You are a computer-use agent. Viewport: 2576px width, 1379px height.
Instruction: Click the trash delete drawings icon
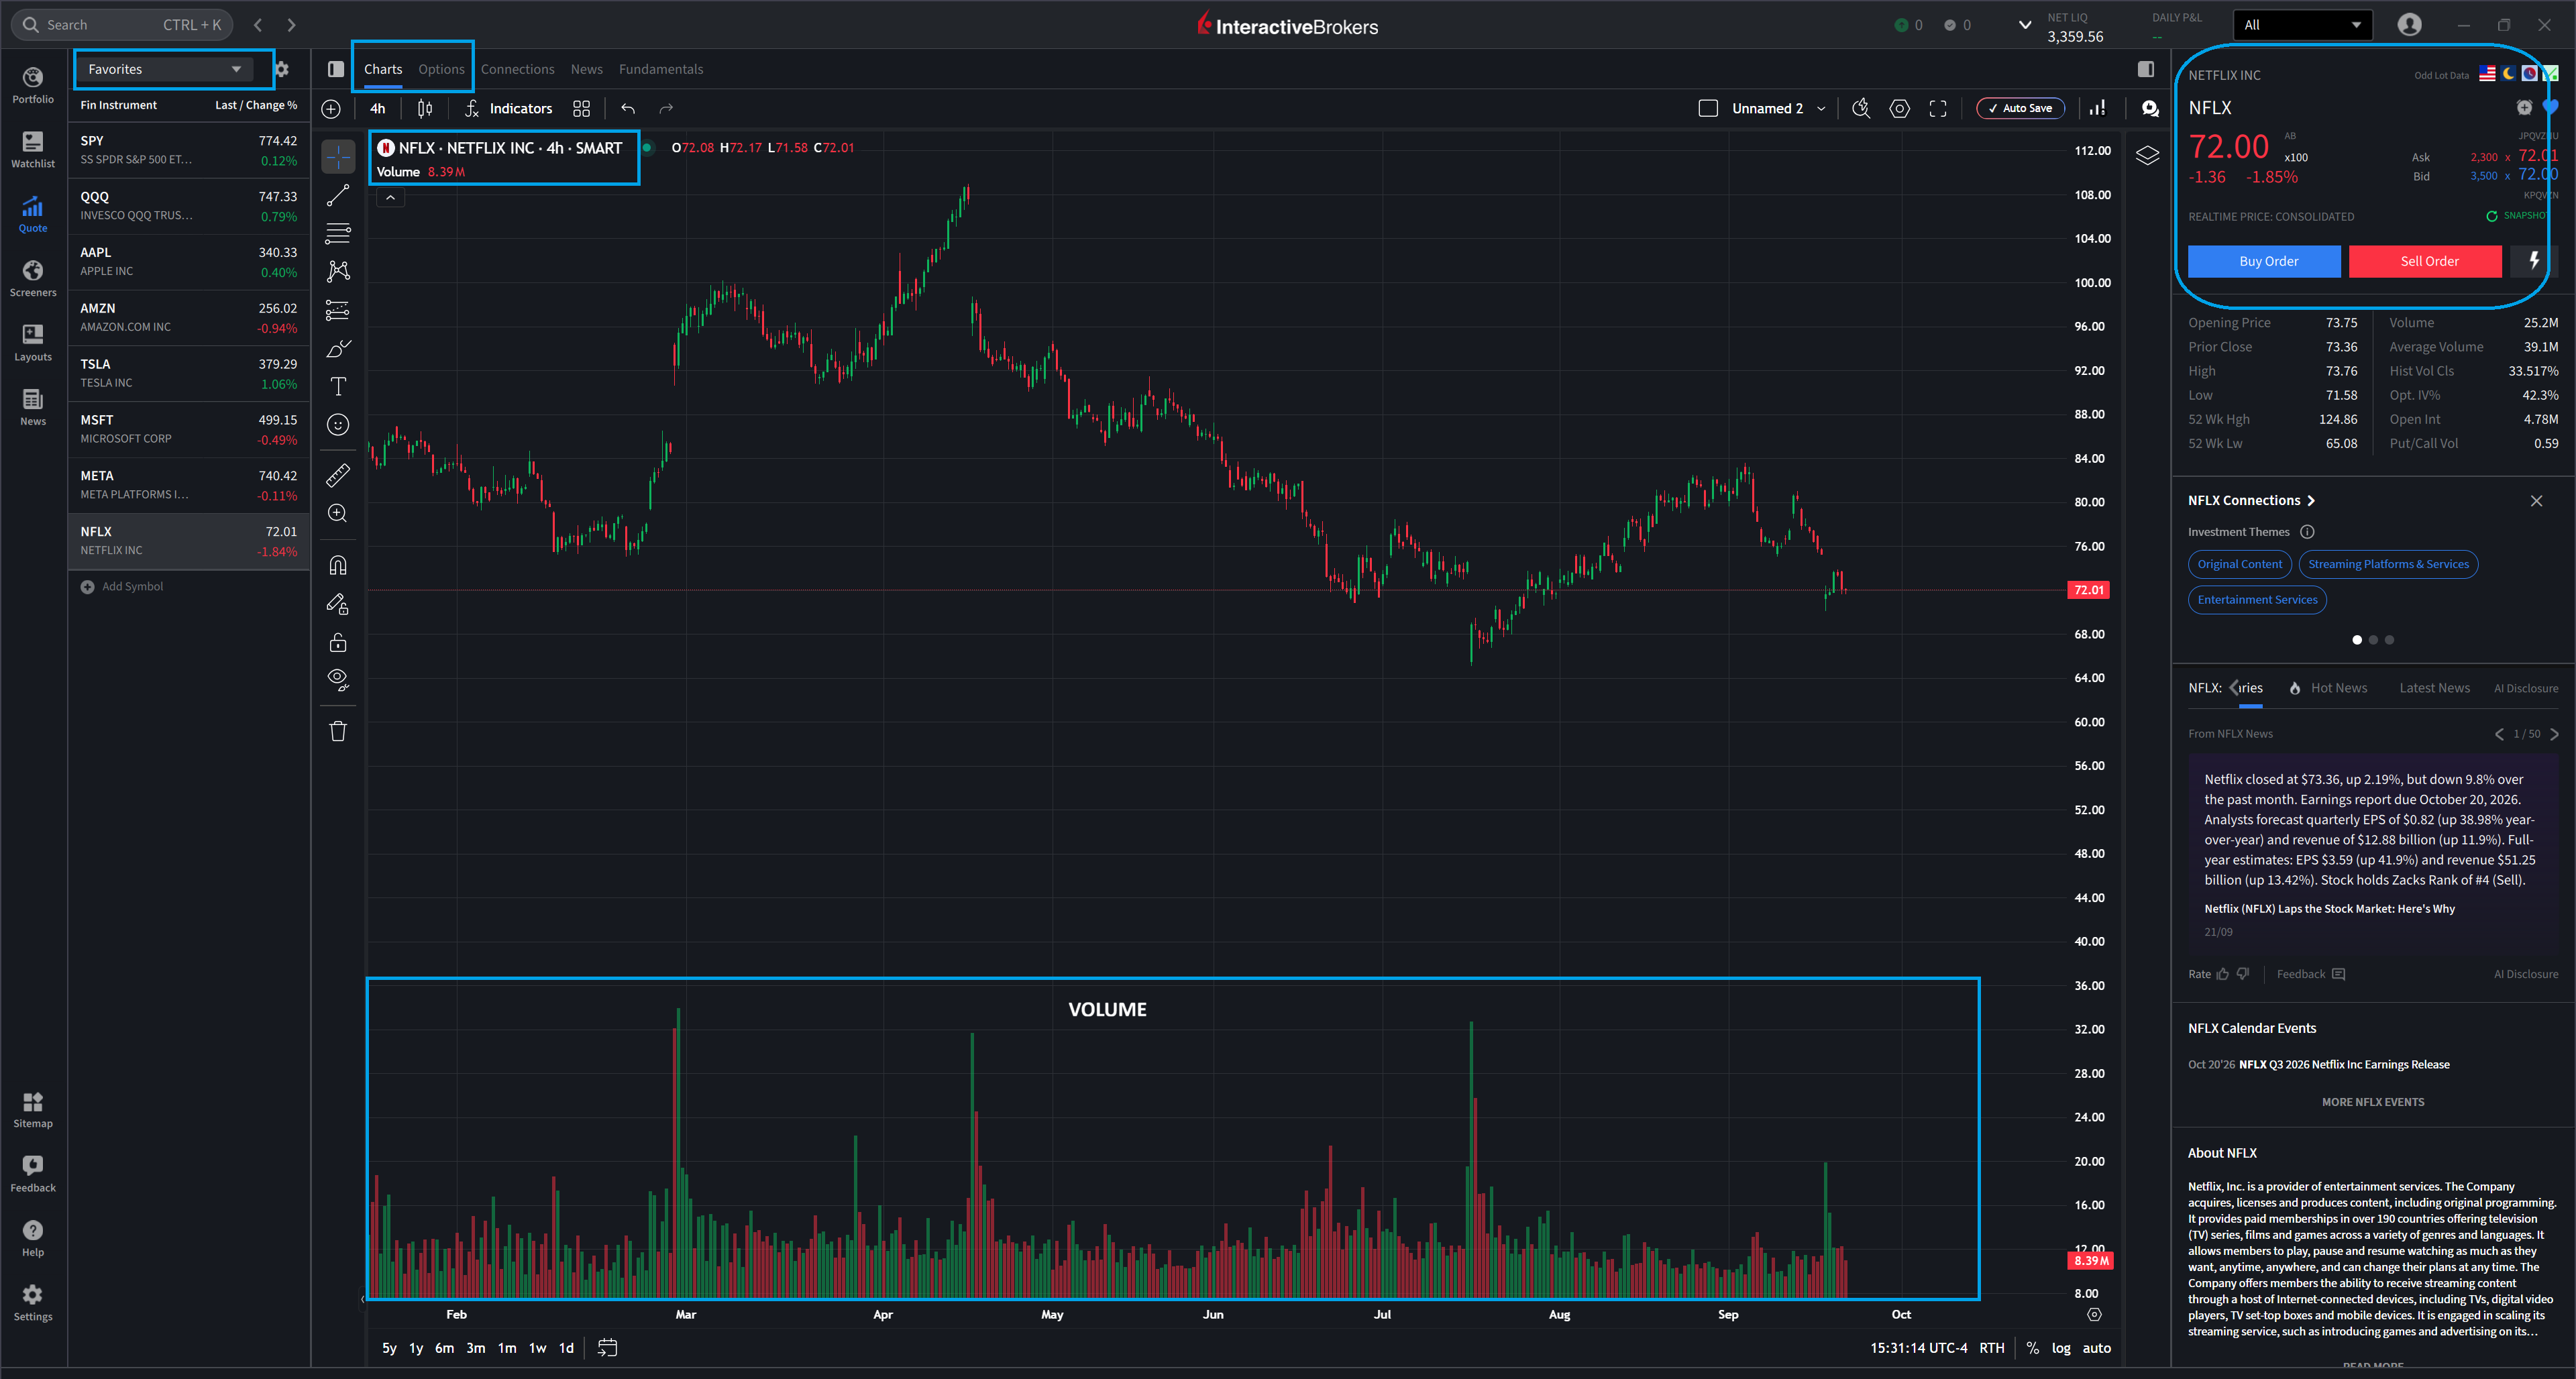338,731
